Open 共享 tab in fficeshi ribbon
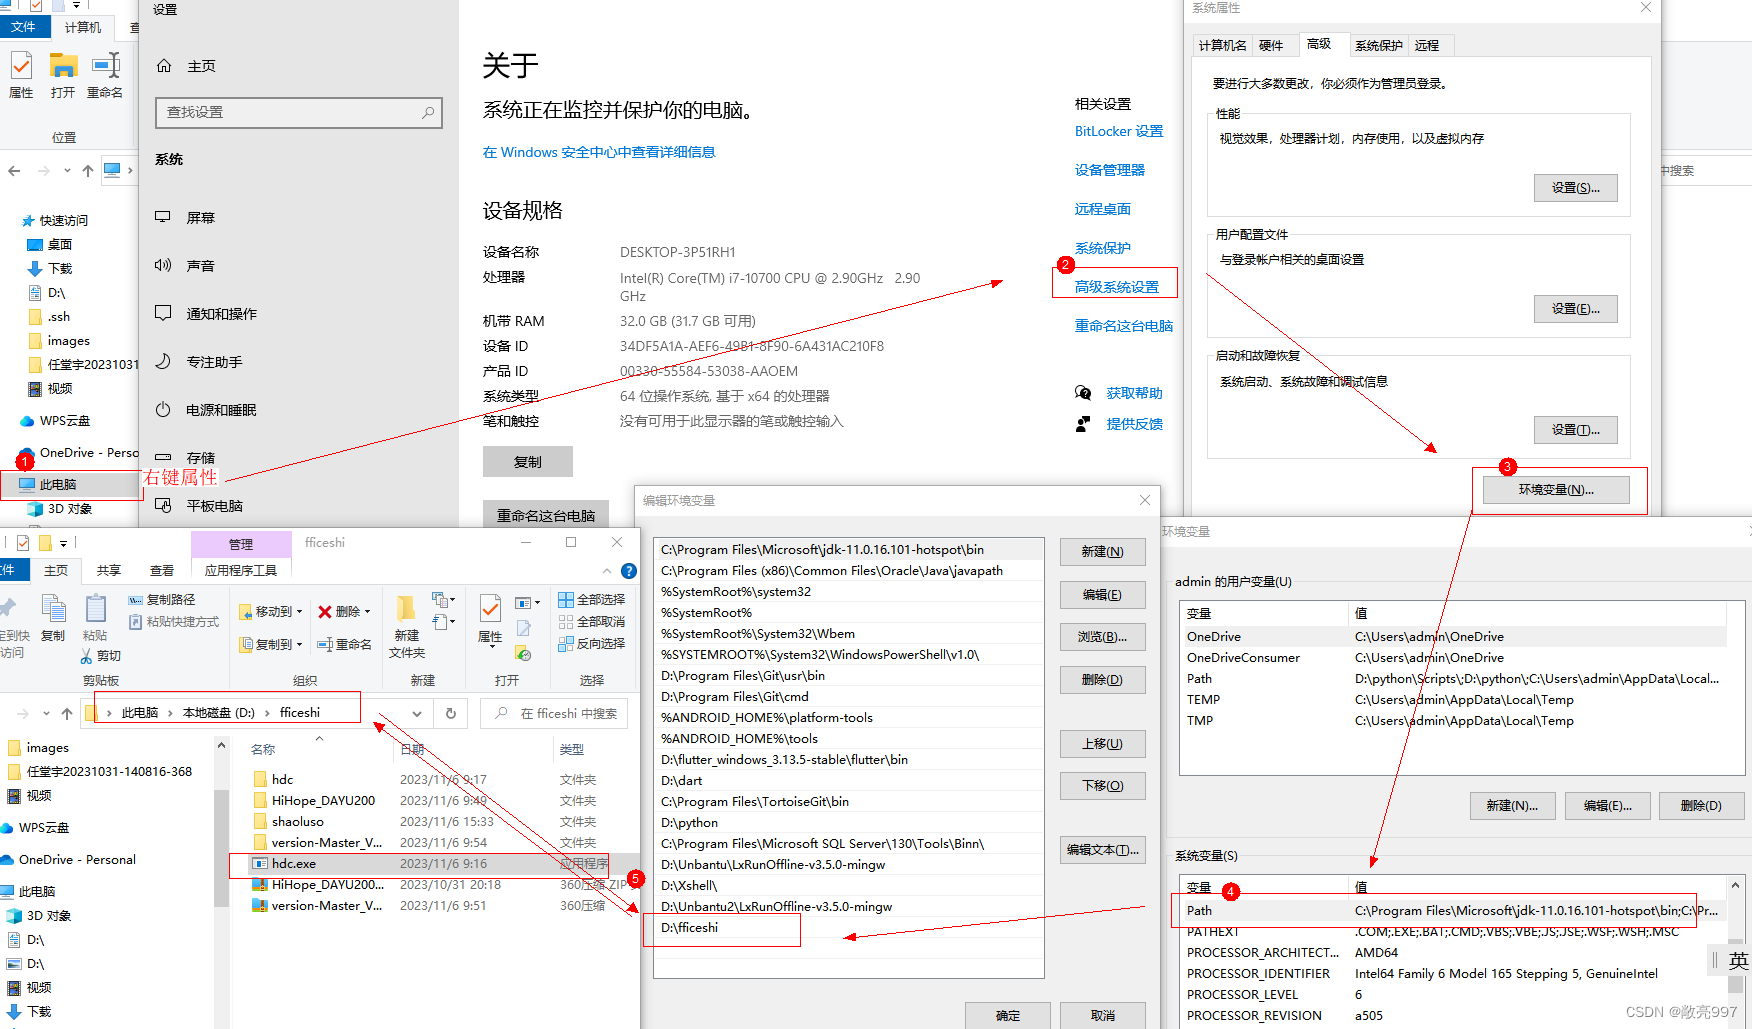 pyautogui.click(x=109, y=570)
